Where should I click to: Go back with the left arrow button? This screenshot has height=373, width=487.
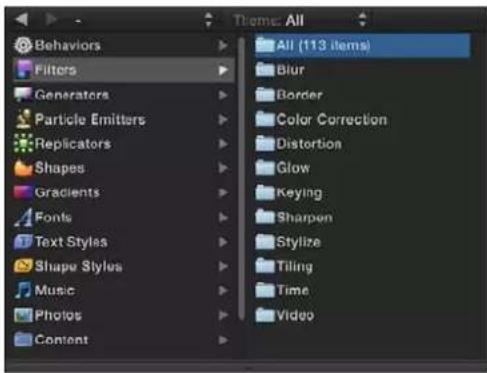(x=22, y=20)
